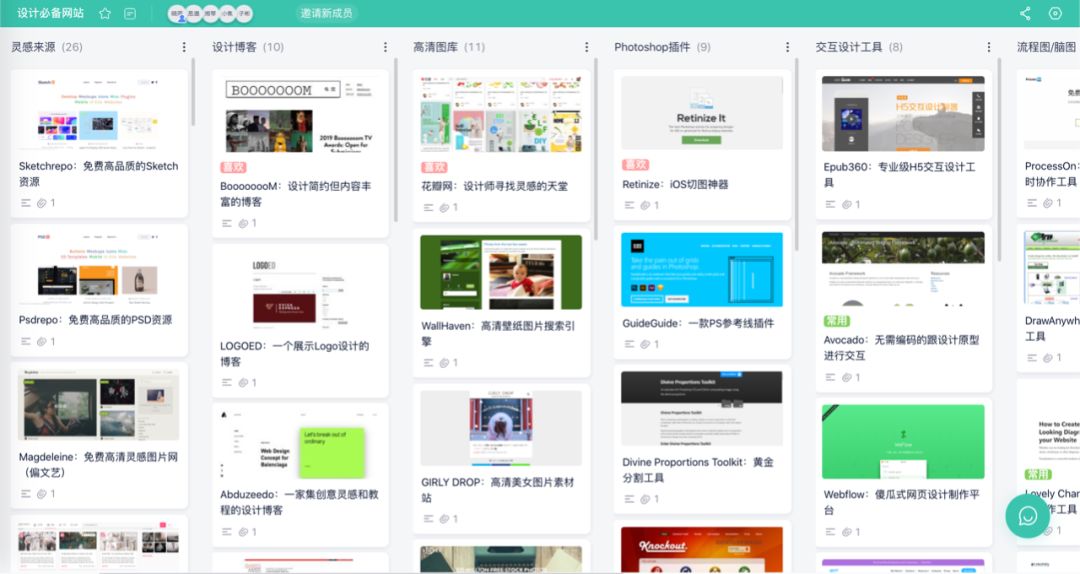Screen dimensions: 1080x574
Task: Star the 设计必备网站 board
Action: tap(105, 13)
